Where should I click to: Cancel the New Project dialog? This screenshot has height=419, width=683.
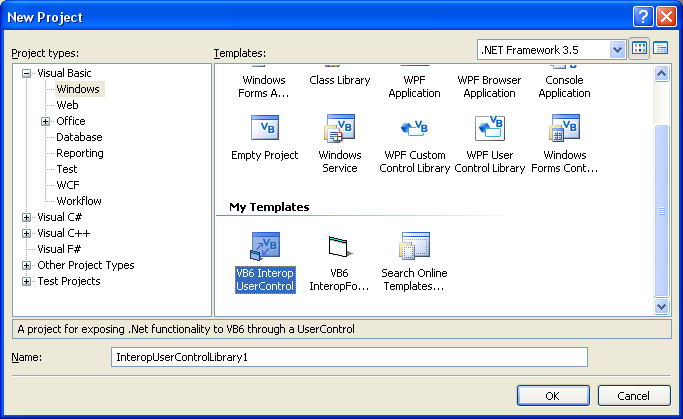(x=634, y=395)
